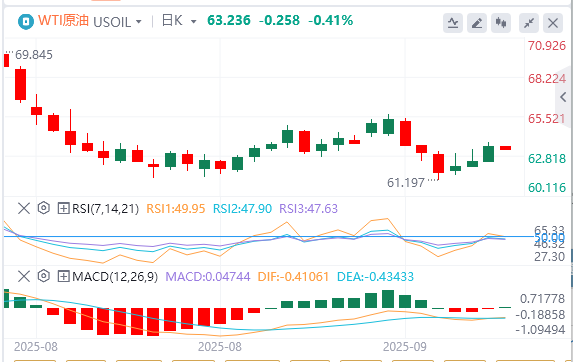Click the RSI(7,14,21) indicator label
The image size is (573, 362).
pos(106,209)
